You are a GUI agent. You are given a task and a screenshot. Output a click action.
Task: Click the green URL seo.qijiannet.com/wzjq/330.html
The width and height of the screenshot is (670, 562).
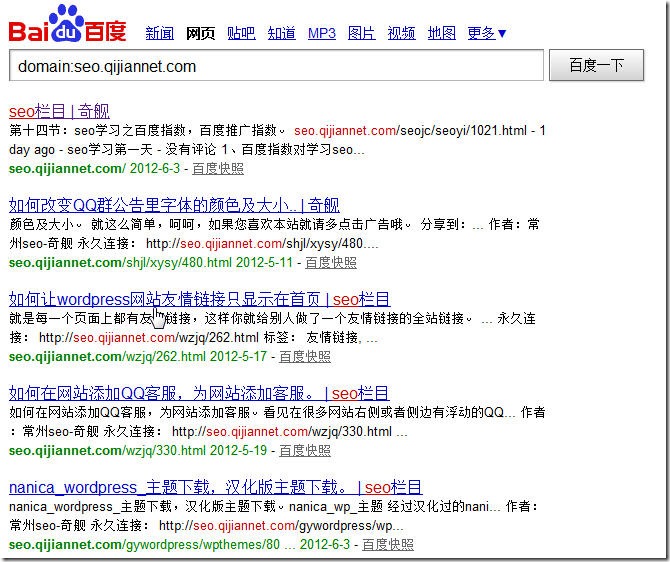coord(107,450)
